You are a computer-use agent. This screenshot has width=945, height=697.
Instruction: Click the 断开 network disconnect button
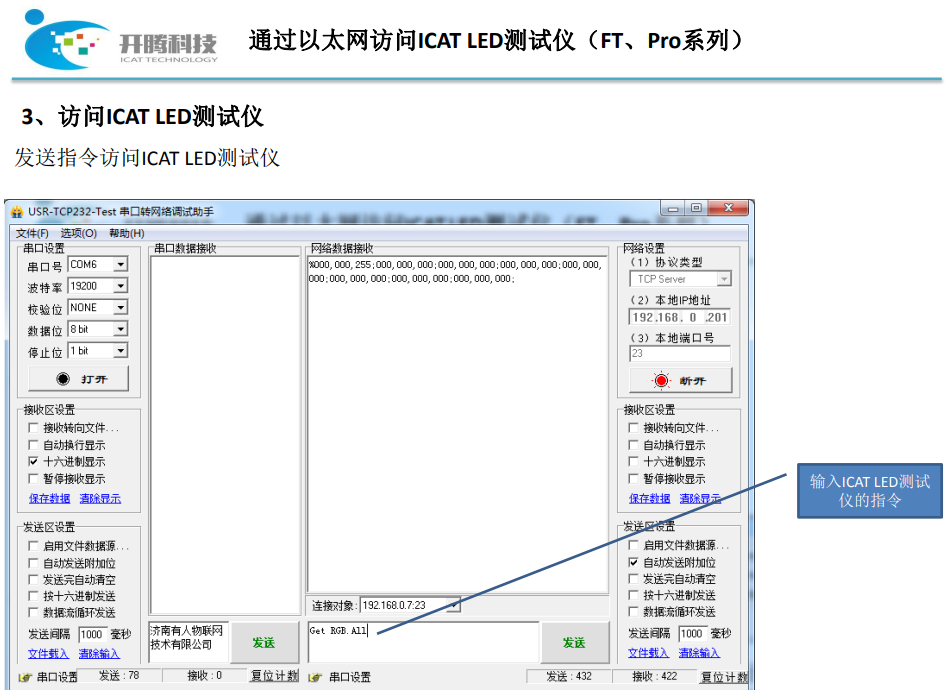point(680,380)
